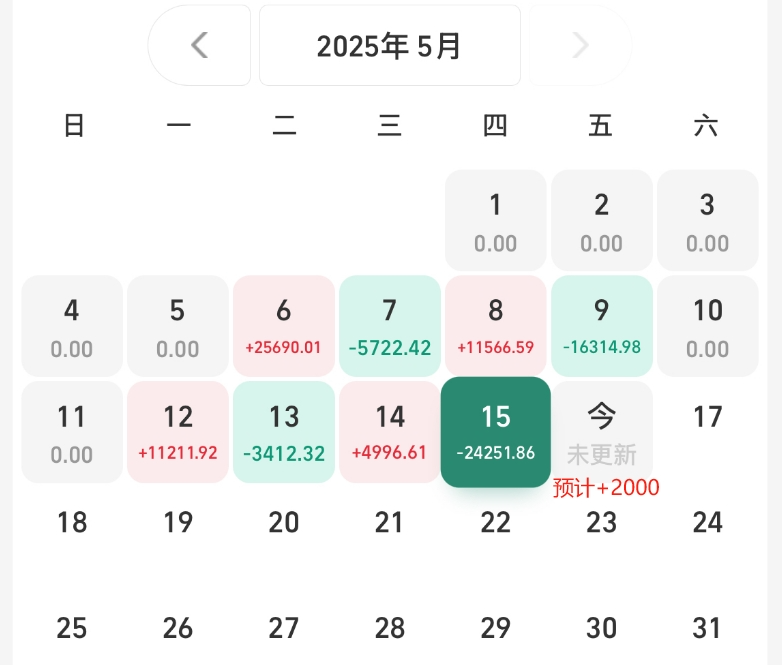Open May 9 with -16314.98 loss
Viewport: 782px width, 665px height.
pos(602,326)
